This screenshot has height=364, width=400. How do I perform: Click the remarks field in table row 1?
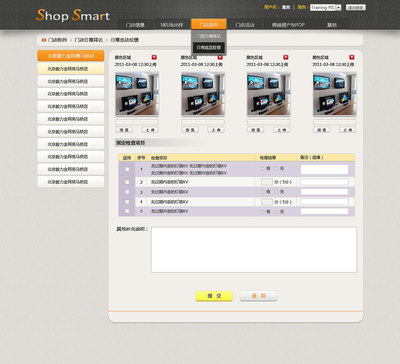click(x=324, y=169)
